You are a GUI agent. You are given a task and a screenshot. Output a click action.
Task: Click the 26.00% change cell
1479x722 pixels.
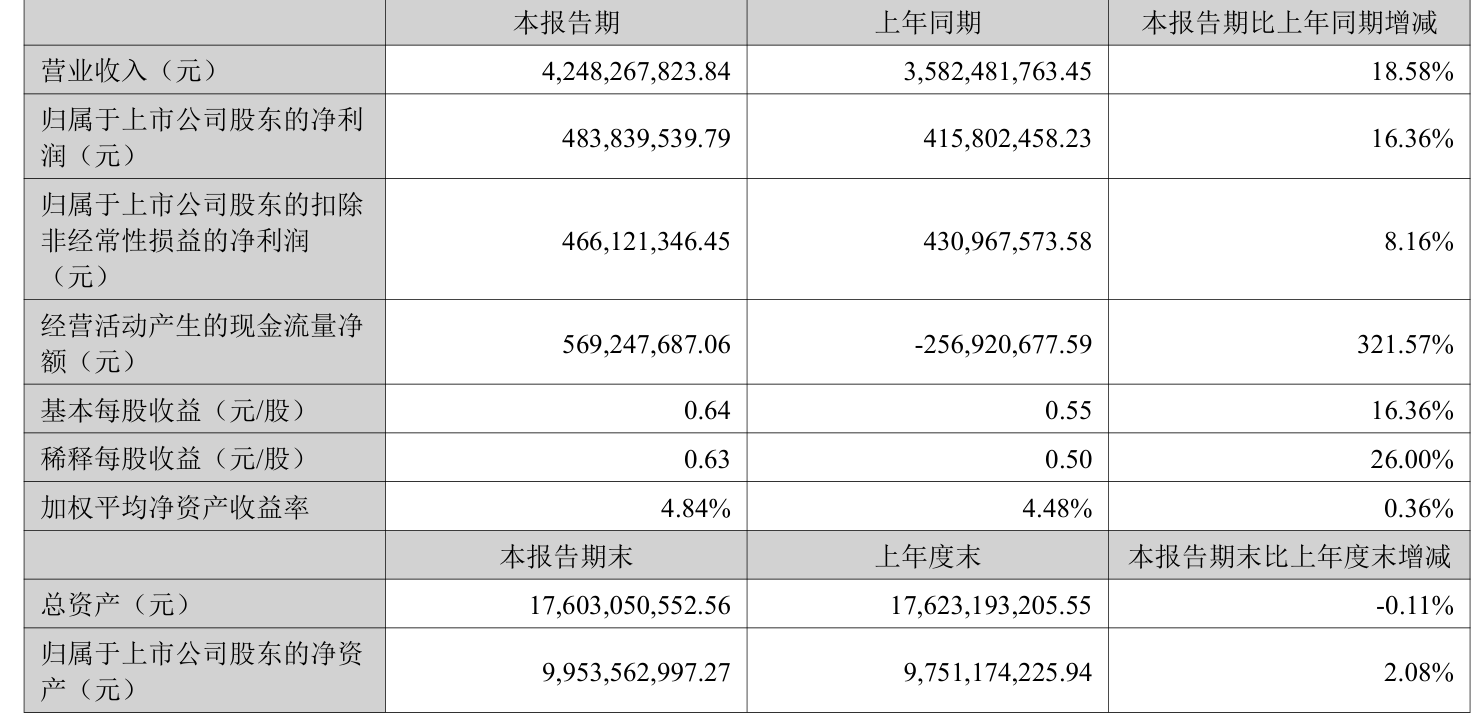tap(1413, 460)
